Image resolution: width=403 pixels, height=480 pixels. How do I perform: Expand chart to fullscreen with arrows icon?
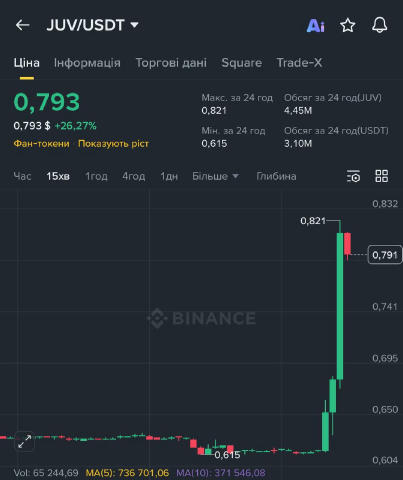pos(25,442)
